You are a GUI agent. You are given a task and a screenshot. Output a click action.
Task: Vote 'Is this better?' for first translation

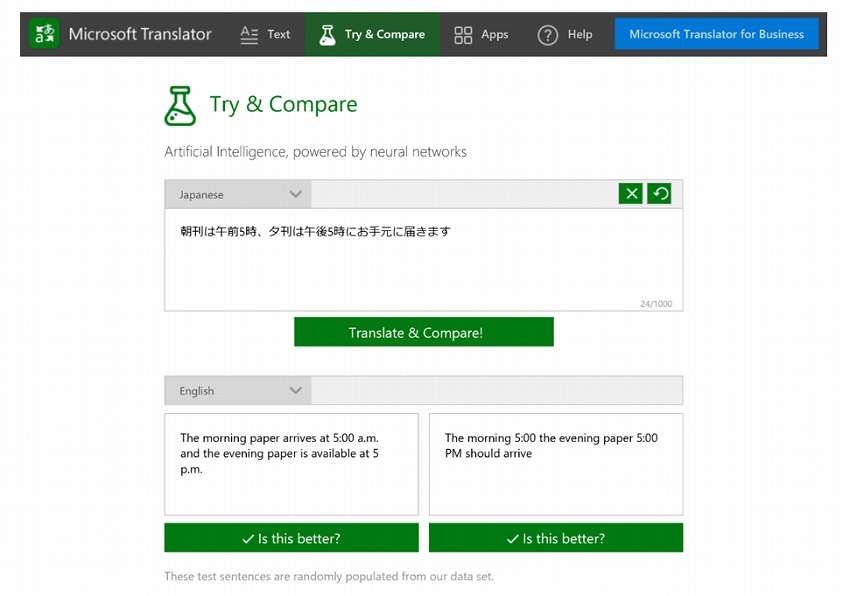pyautogui.click(x=292, y=537)
